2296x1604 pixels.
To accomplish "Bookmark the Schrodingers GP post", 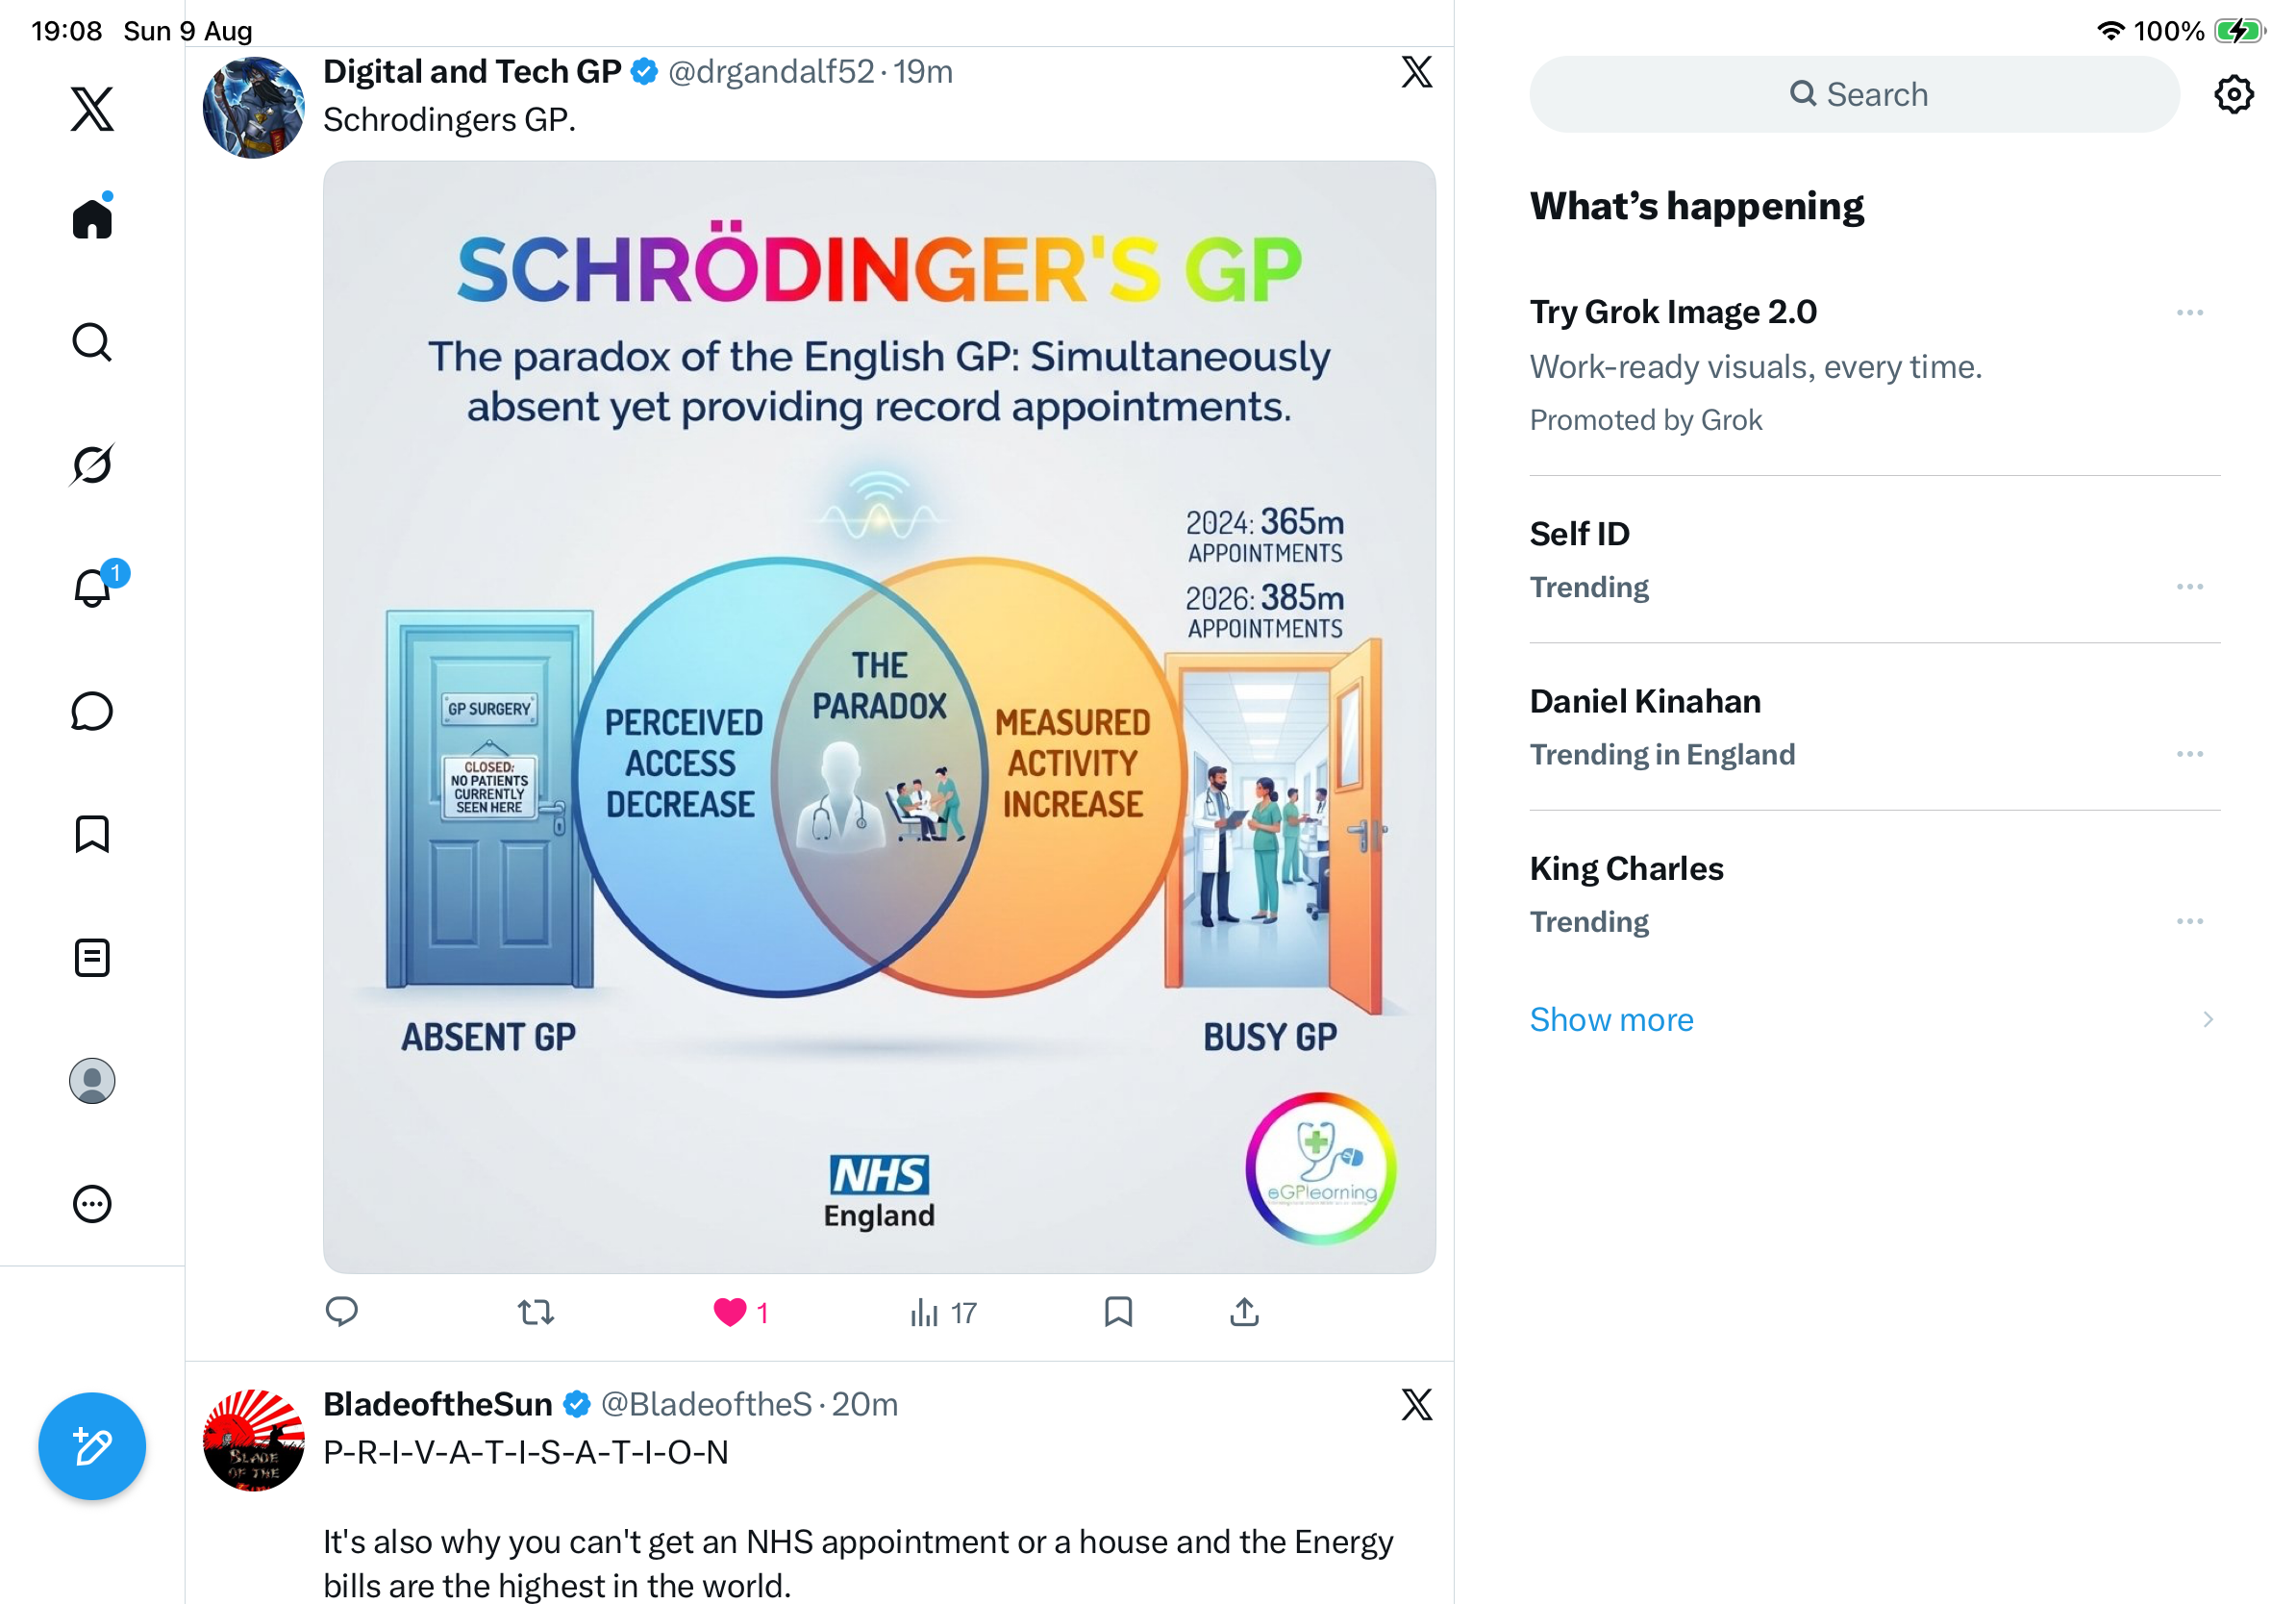I will click(x=1118, y=1312).
